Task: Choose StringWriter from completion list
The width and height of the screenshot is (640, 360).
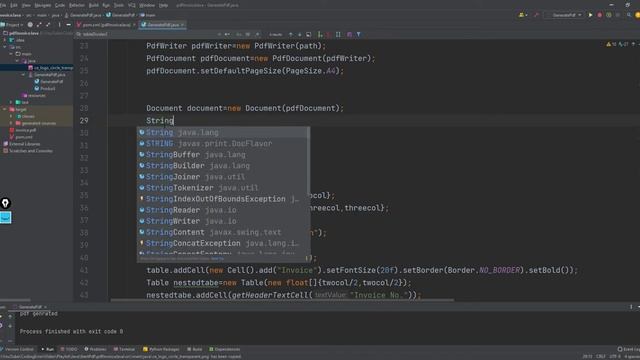Action: coord(223,221)
